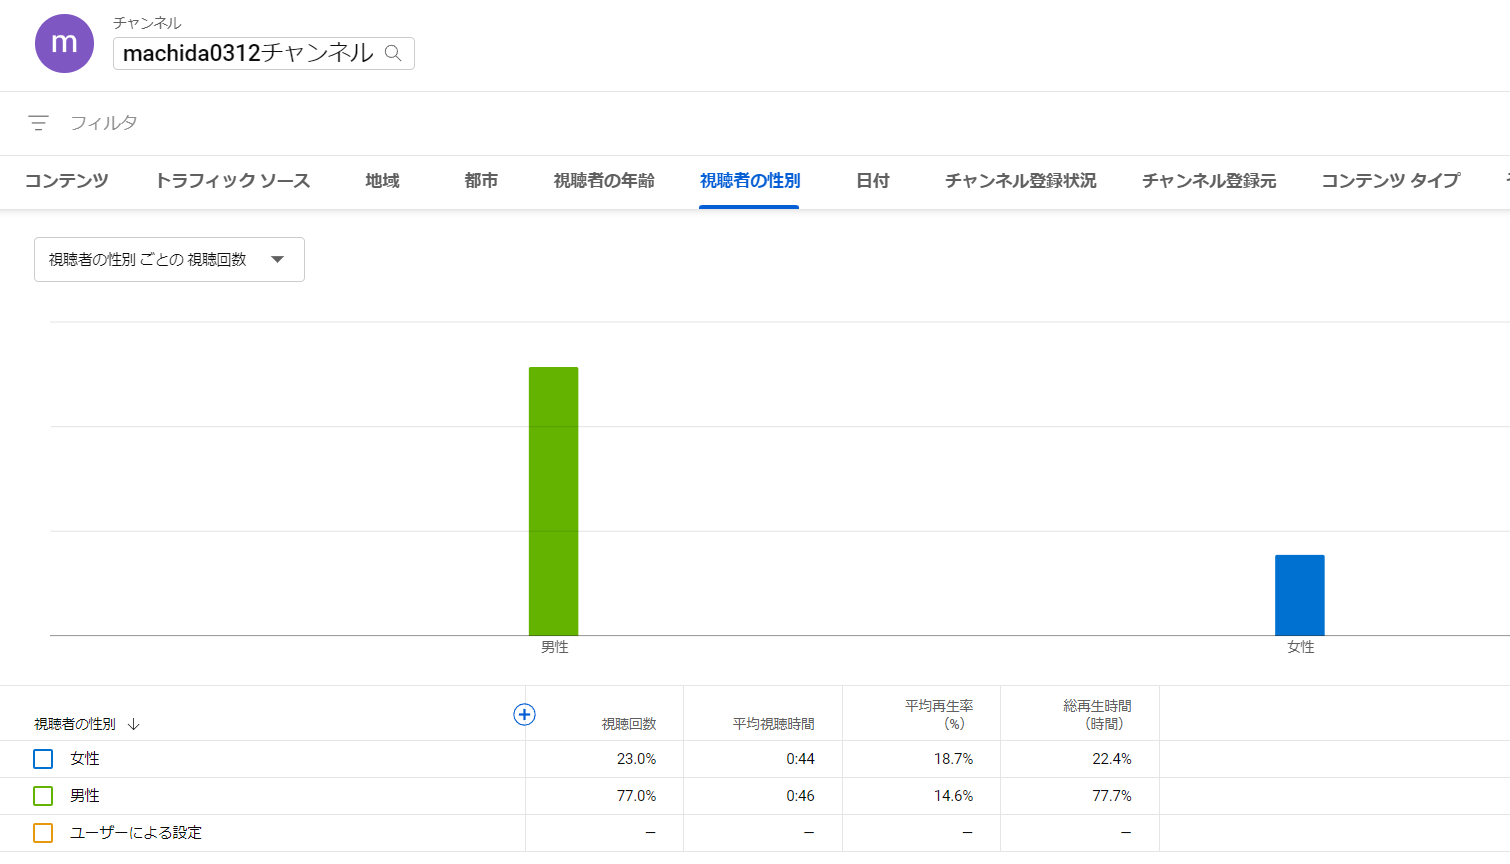Image resolution: width=1510 pixels, height=864 pixels.
Task: Open the filter options
Action: [x=38, y=122]
